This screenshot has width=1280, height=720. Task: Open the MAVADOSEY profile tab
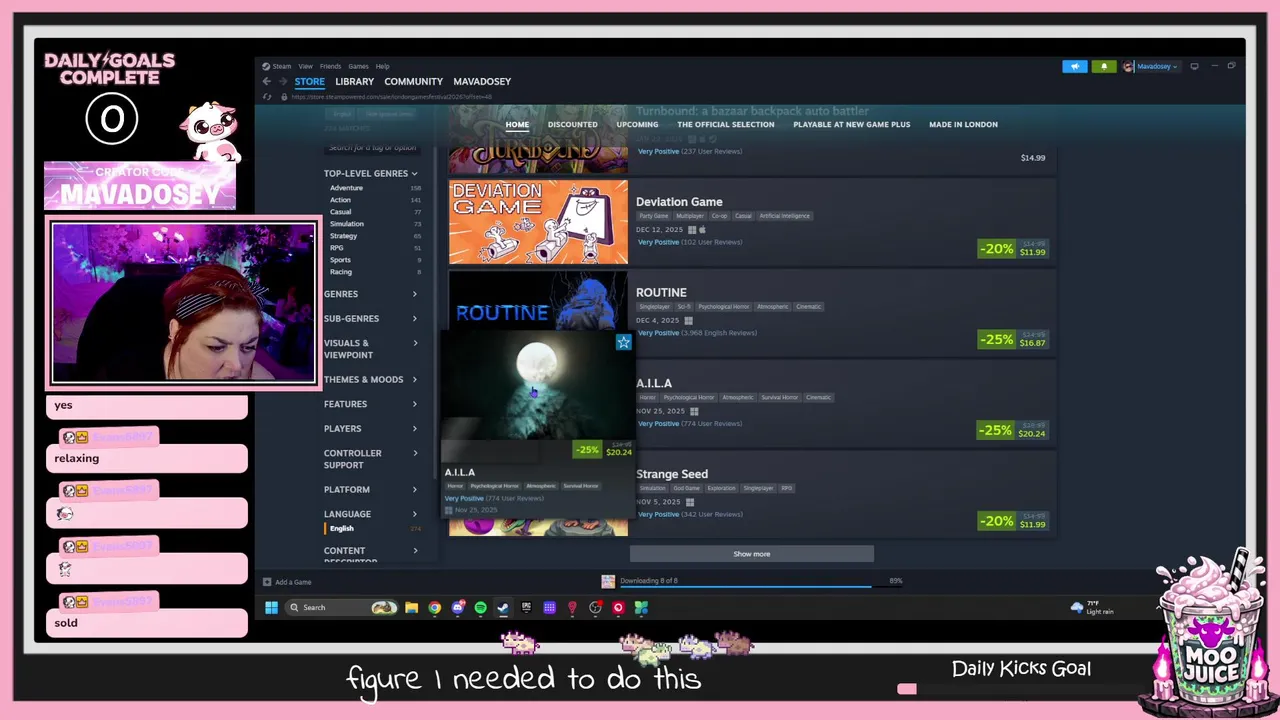click(482, 82)
